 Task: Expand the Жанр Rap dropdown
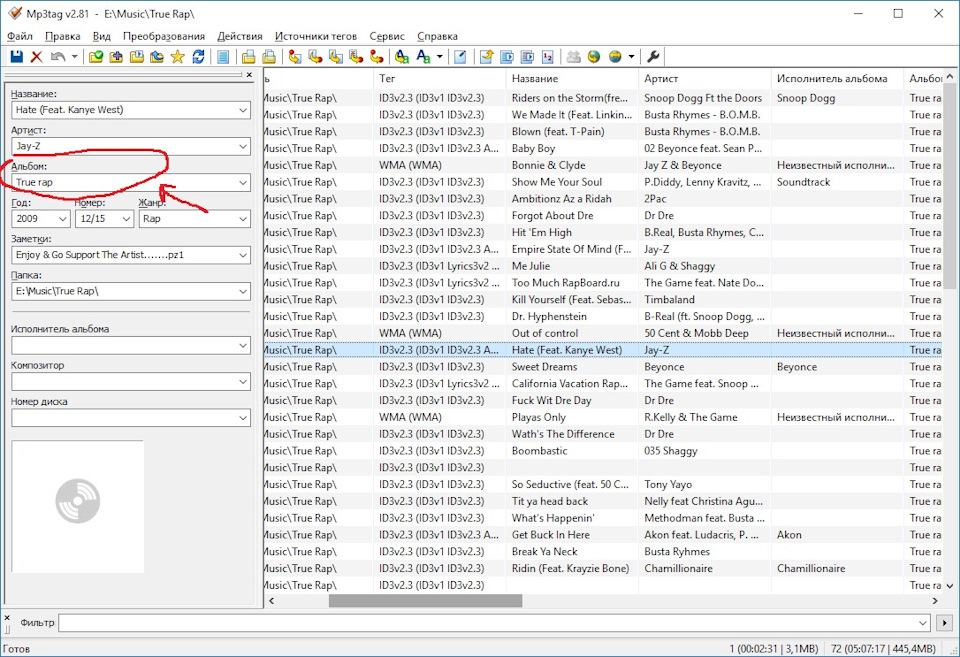(243, 219)
